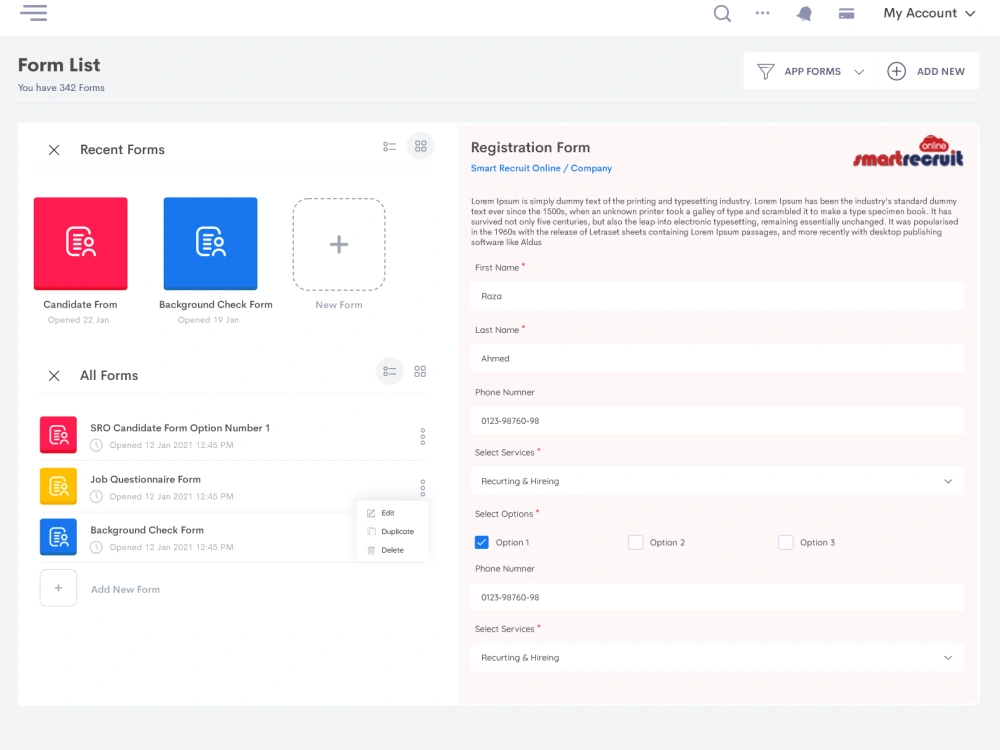Screen dimensions: 1000x750
Task: Click the First Name field showing Raza
Action: pyautogui.click(x=716, y=296)
